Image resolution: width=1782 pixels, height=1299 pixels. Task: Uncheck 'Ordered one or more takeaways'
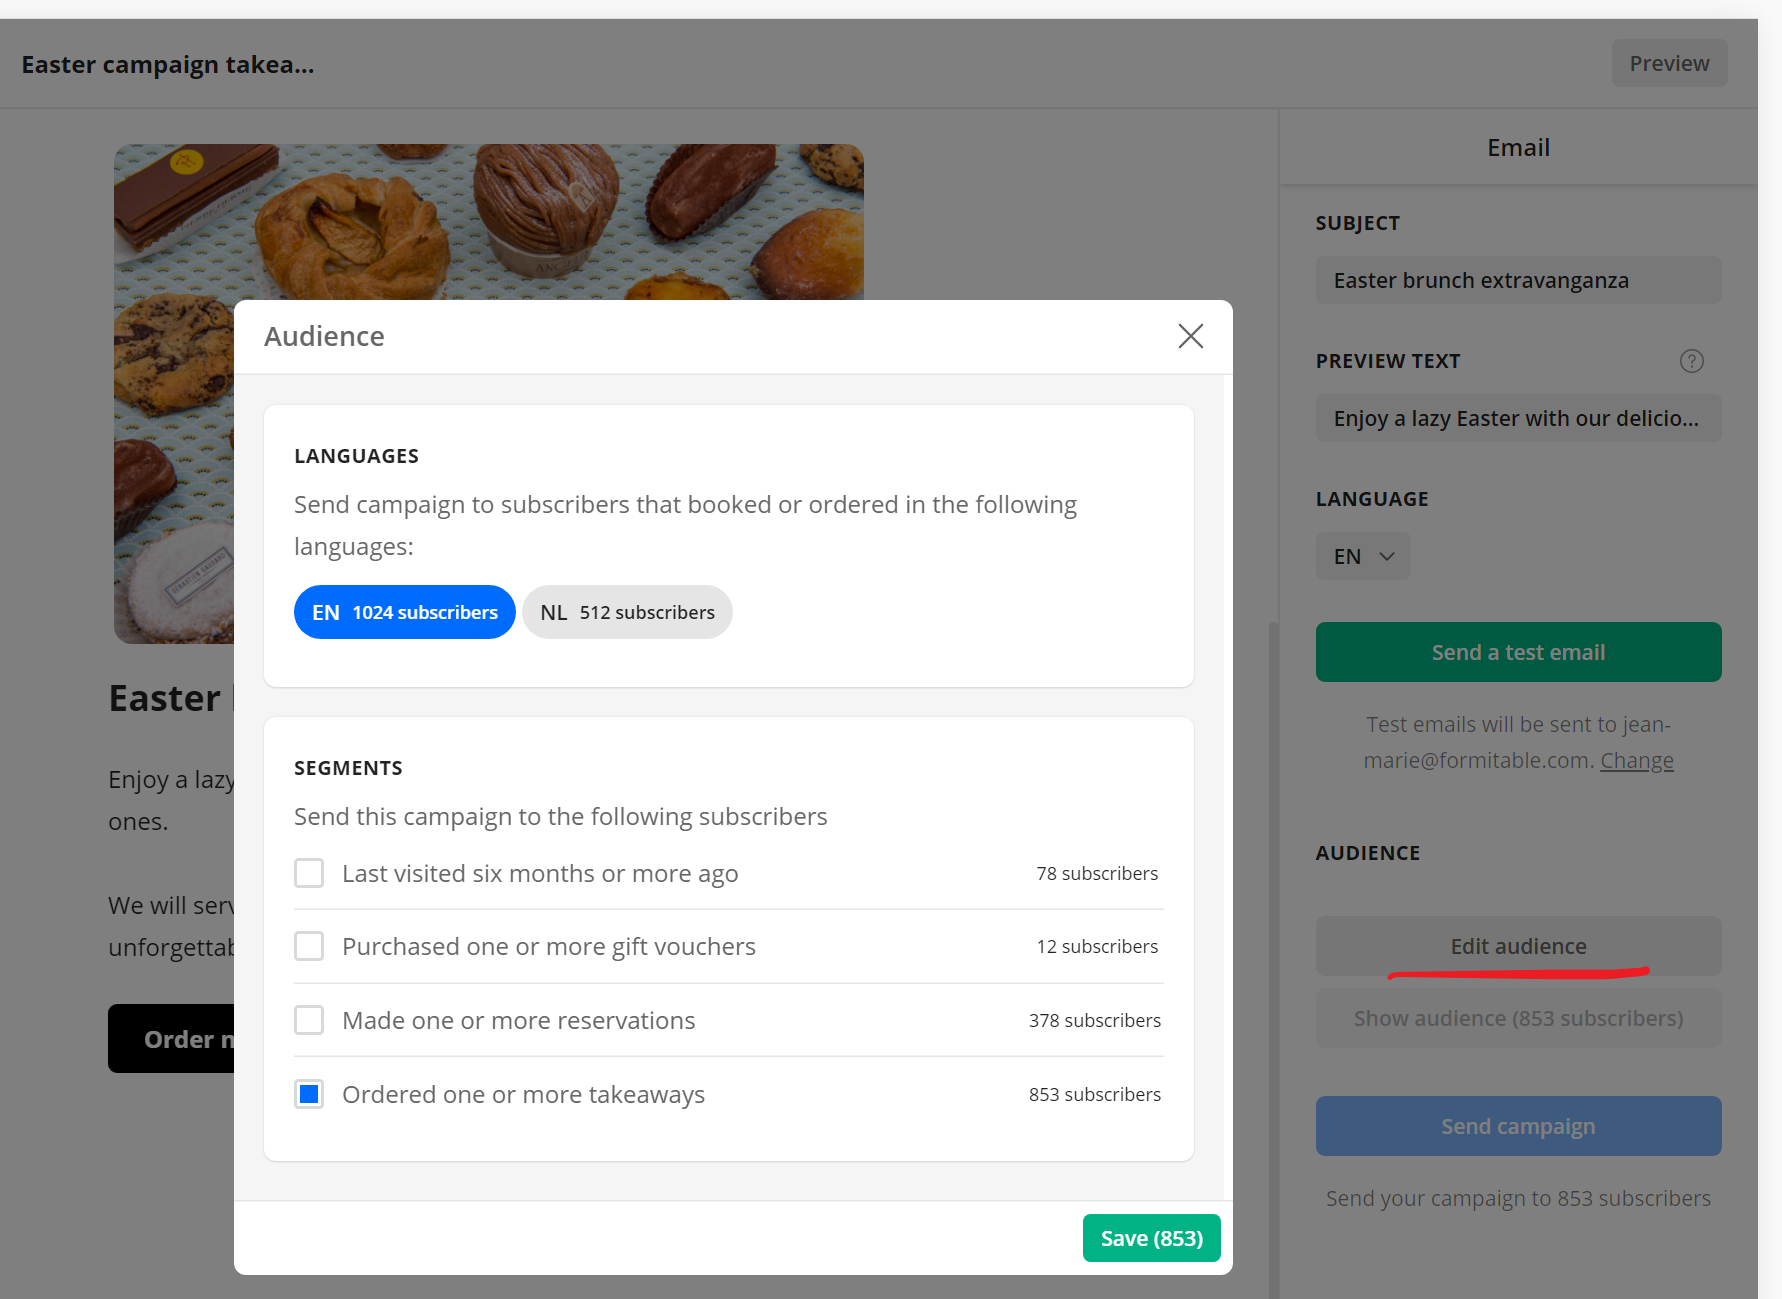pyautogui.click(x=309, y=1094)
